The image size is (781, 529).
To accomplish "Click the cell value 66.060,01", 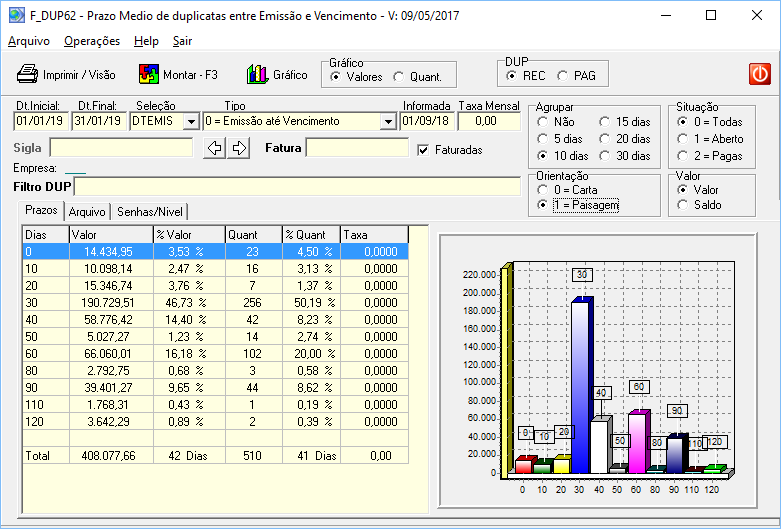I will 111,354.
